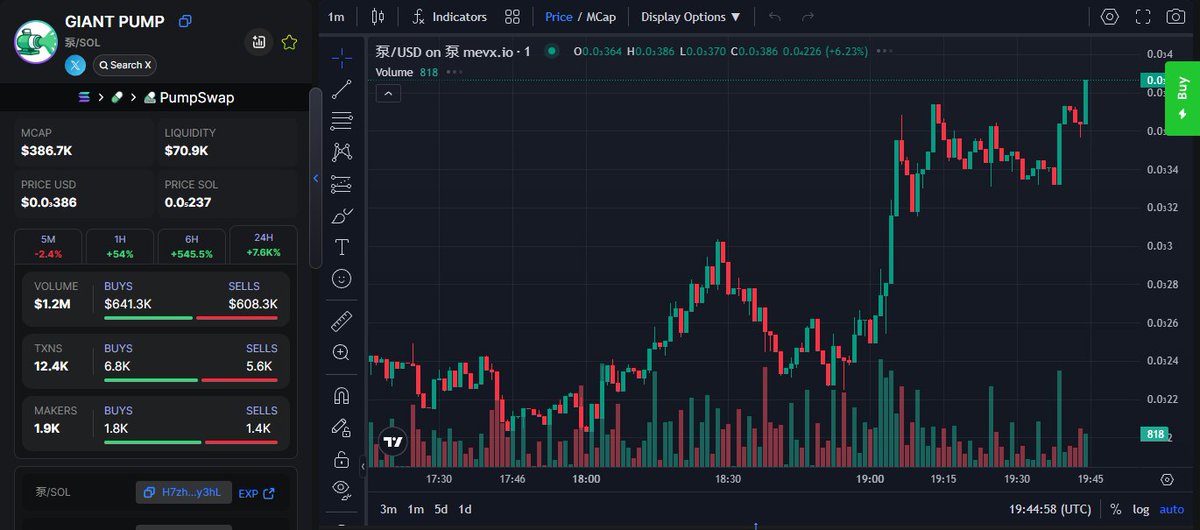Toggle fullscreen chart mode
Screen dimensions: 1200x530
[1143, 17]
